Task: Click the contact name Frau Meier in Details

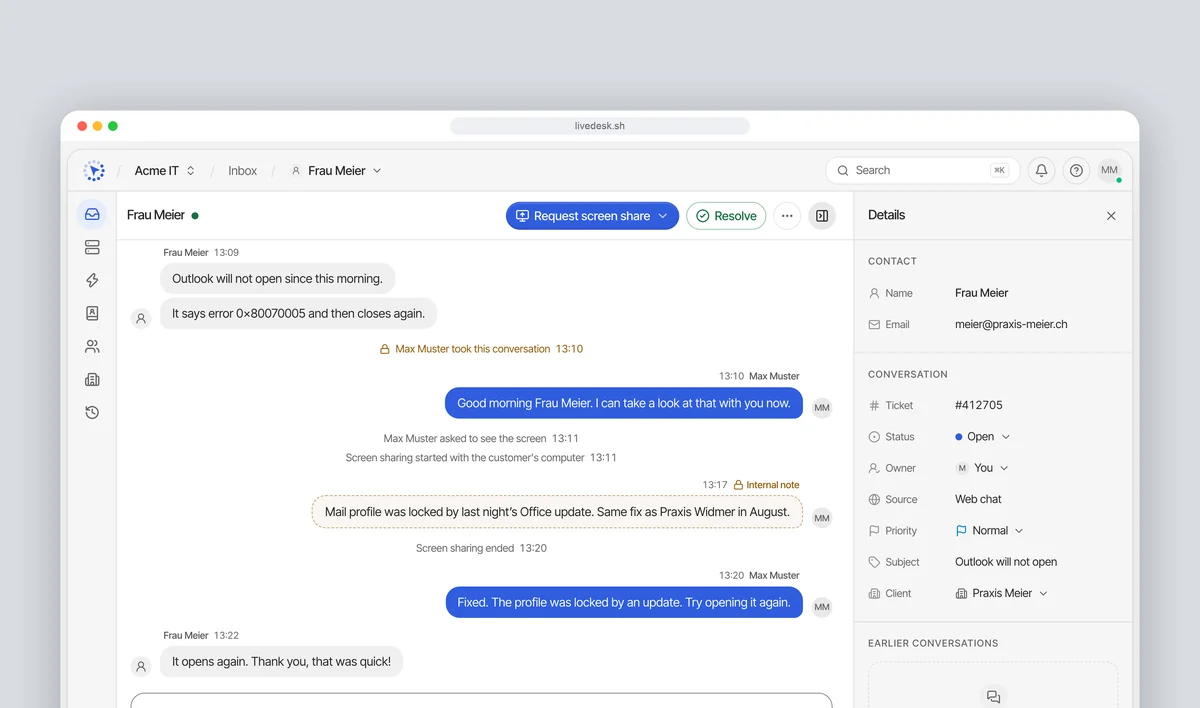Action: coord(982,293)
